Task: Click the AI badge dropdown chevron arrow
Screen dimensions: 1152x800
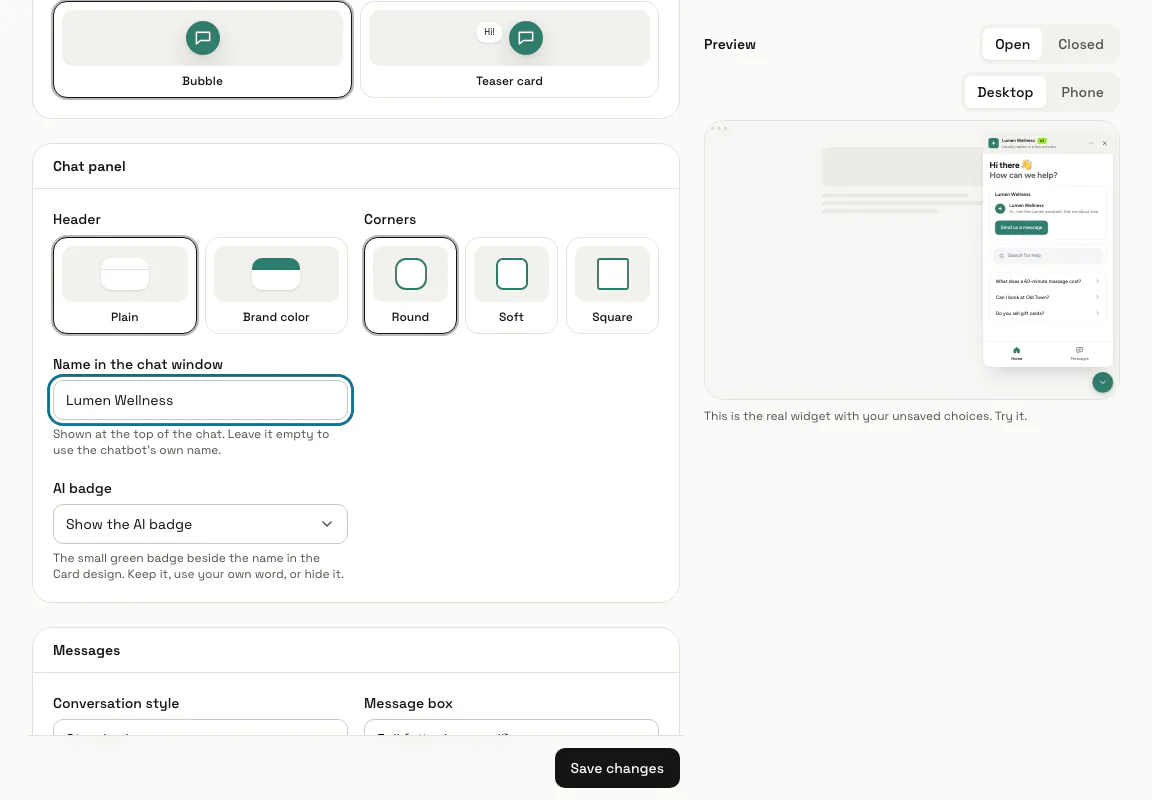Action: (x=327, y=524)
